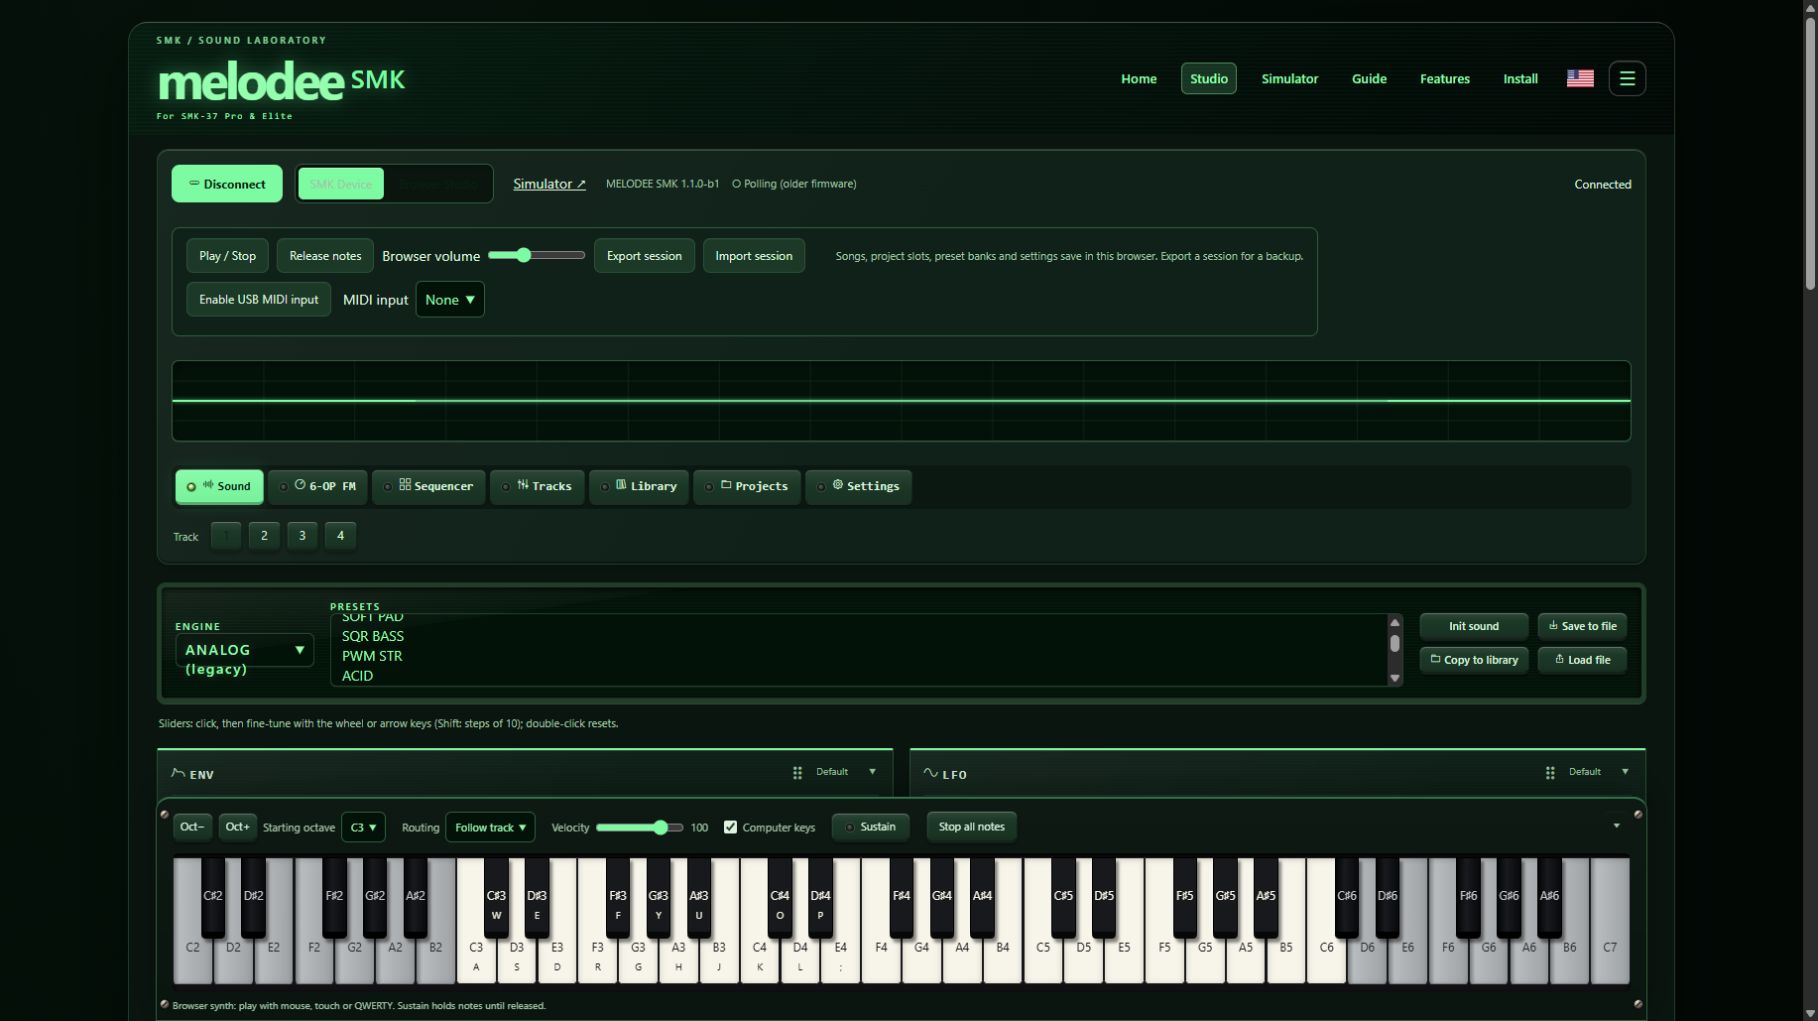
Task: Select track 4
Action: pos(340,536)
